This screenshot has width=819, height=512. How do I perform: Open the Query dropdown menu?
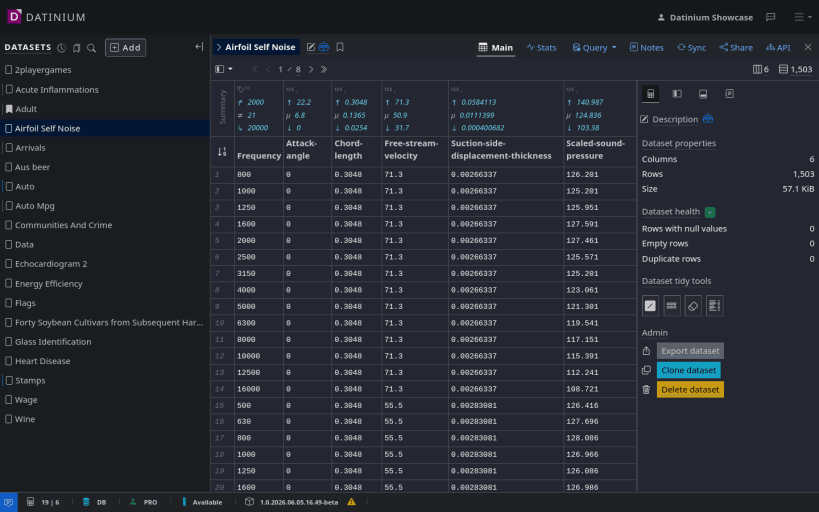pos(594,48)
